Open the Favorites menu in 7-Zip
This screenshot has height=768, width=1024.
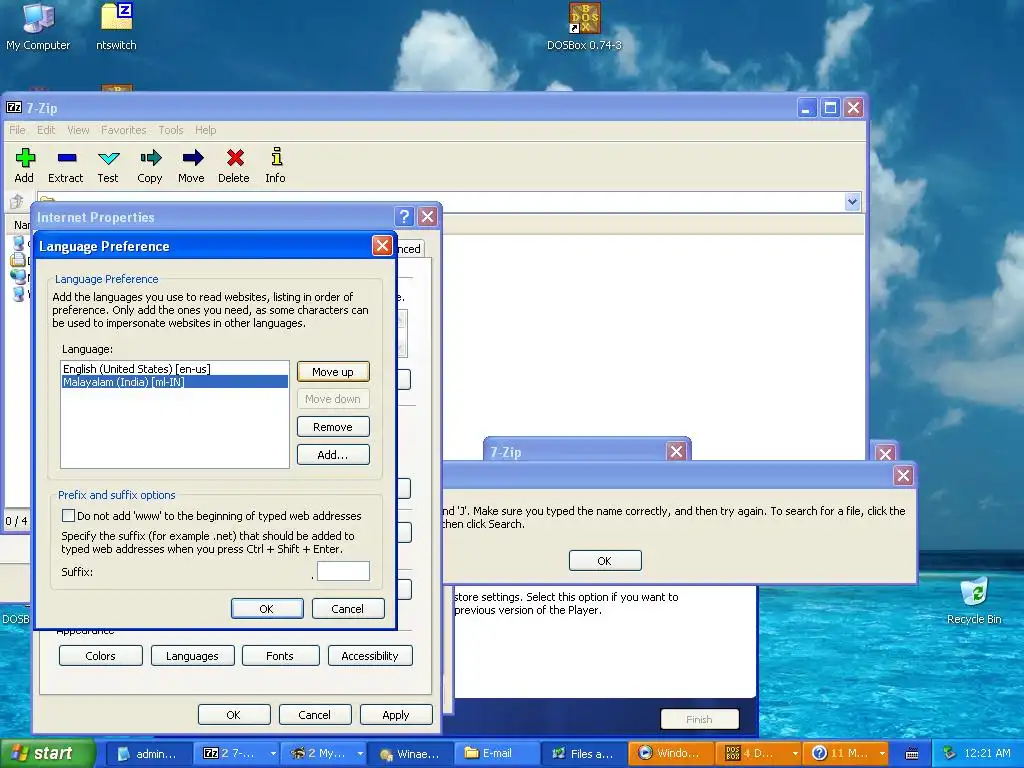(x=123, y=130)
